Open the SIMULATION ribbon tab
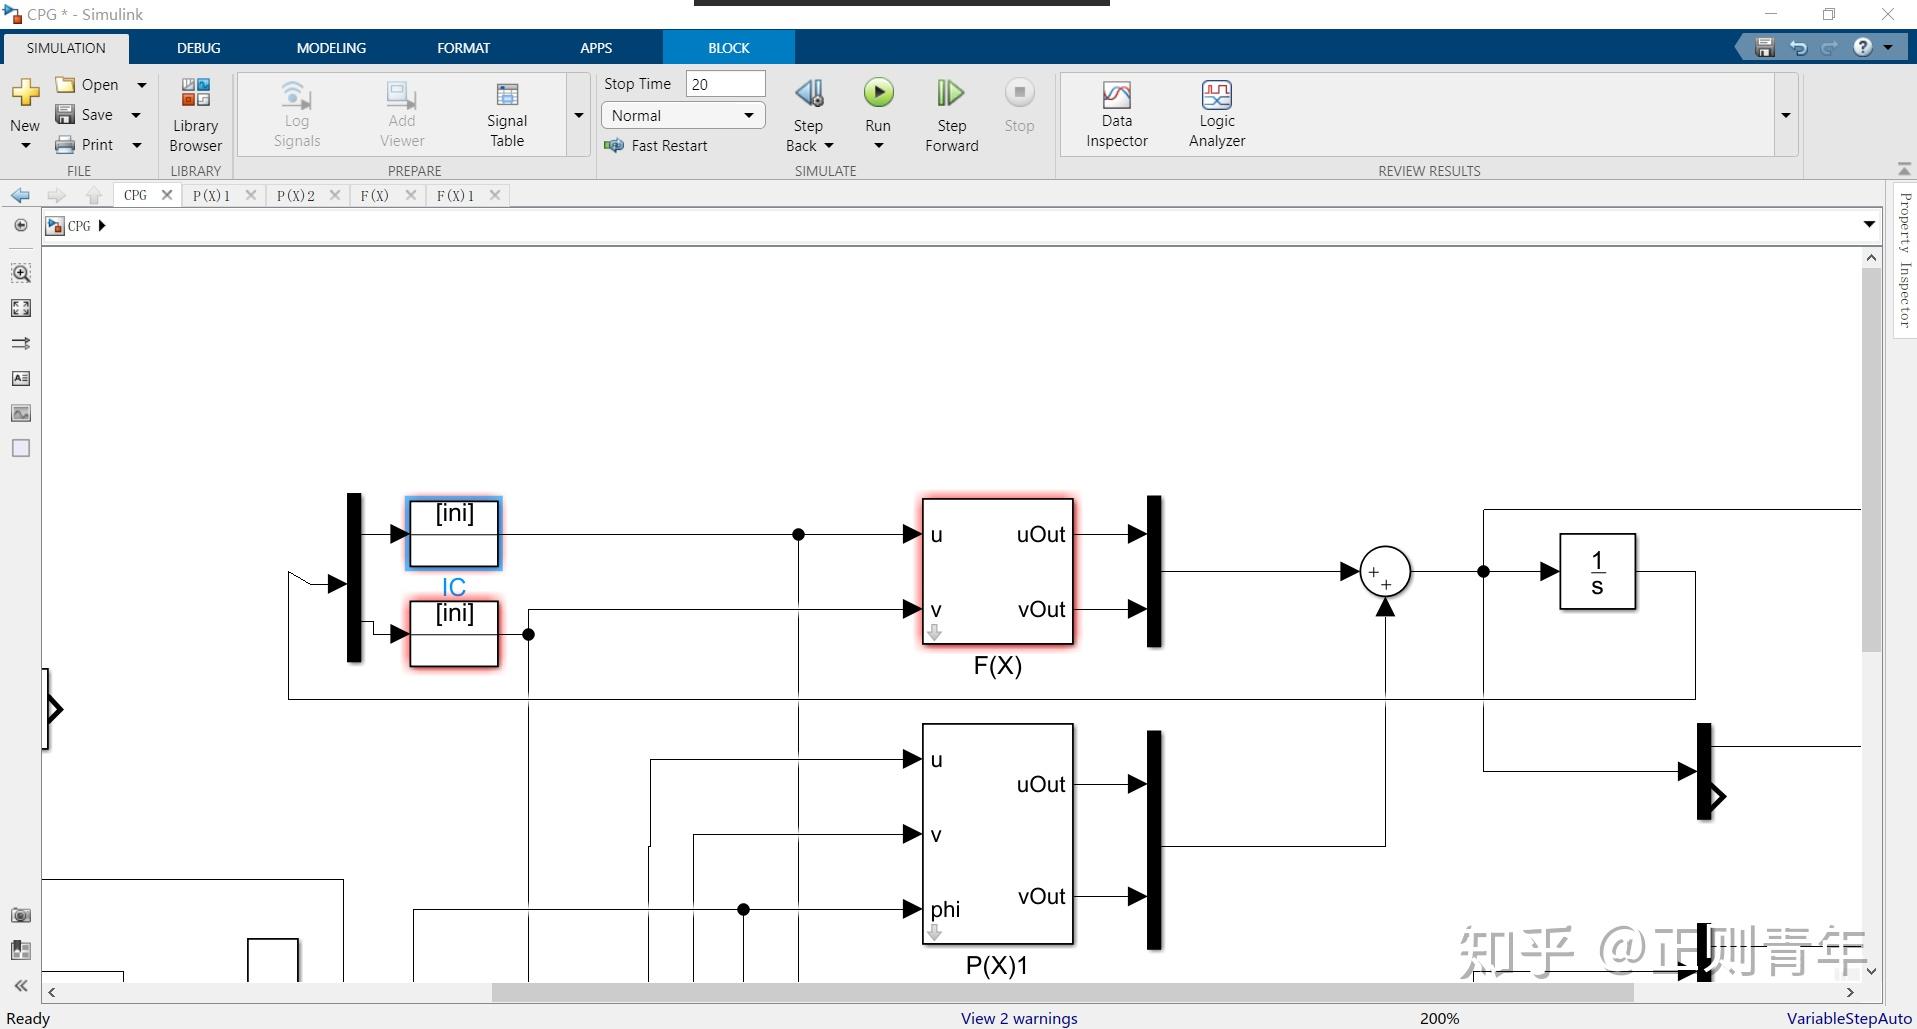This screenshot has height=1029, width=1917. (x=66, y=48)
